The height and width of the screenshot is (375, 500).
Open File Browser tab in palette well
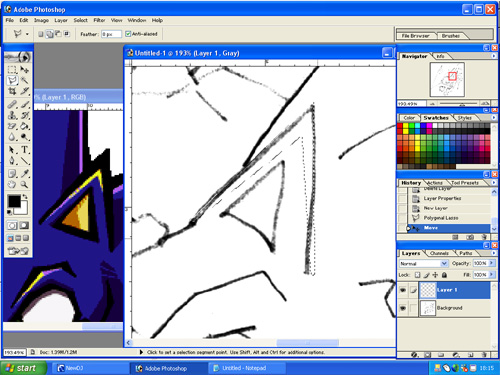click(x=415, y=36)
